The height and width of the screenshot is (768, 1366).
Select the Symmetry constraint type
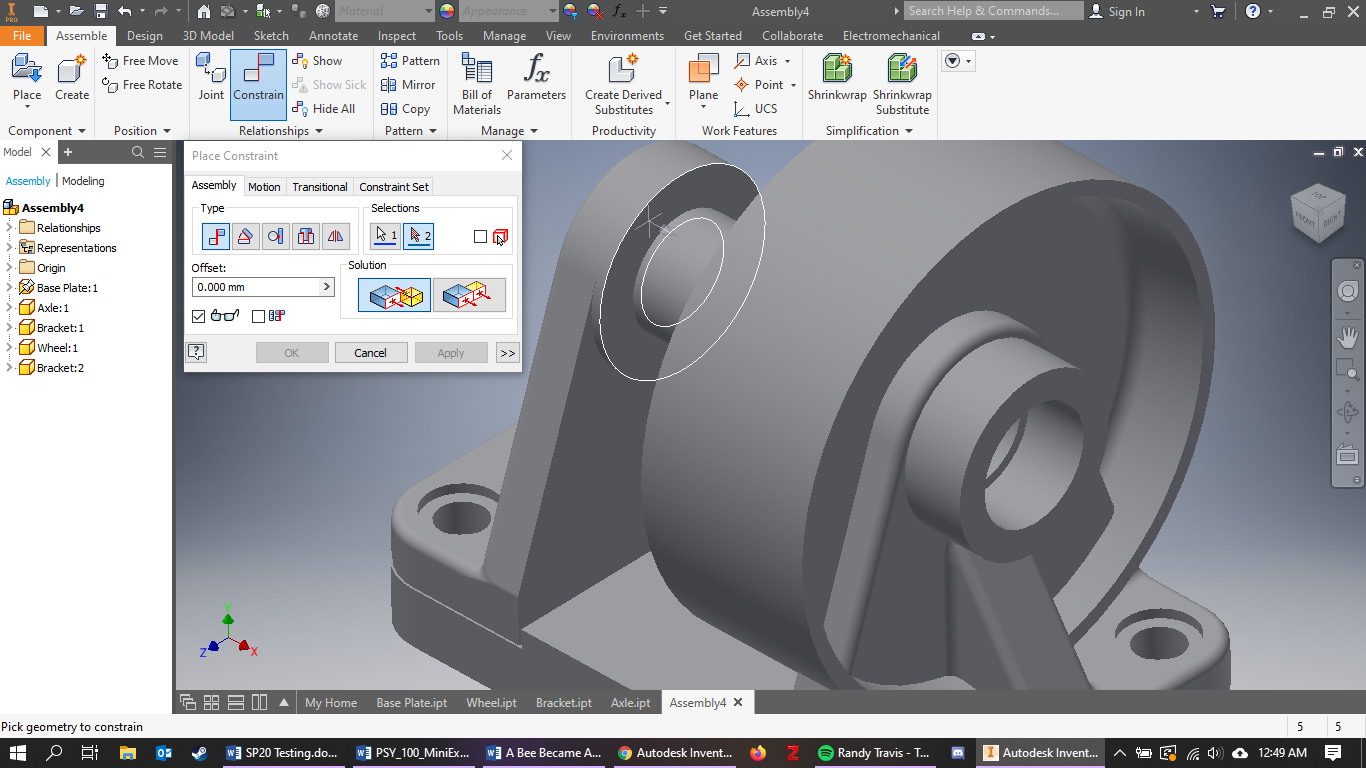point(336,236)
